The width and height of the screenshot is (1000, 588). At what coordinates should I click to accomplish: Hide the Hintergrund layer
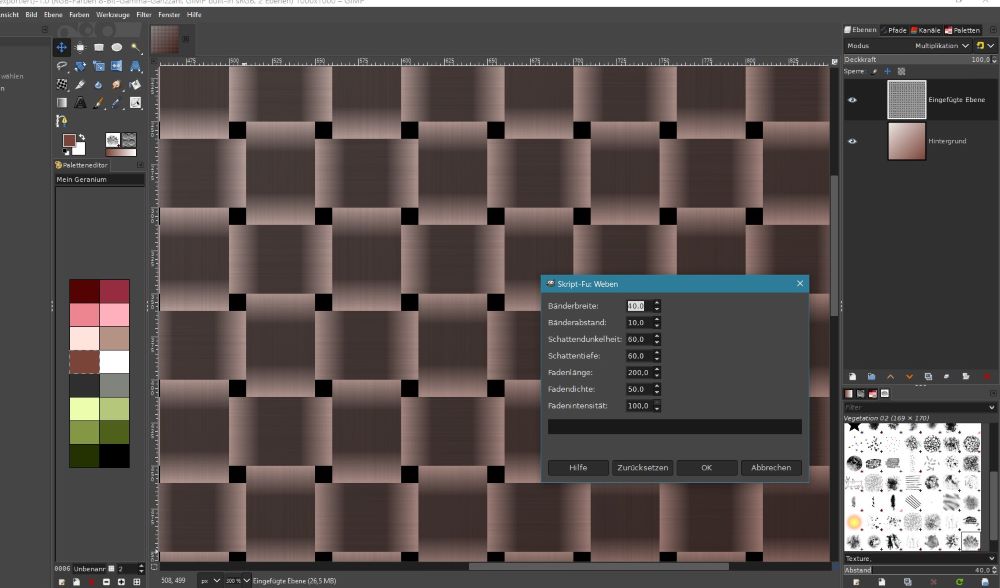853,141
